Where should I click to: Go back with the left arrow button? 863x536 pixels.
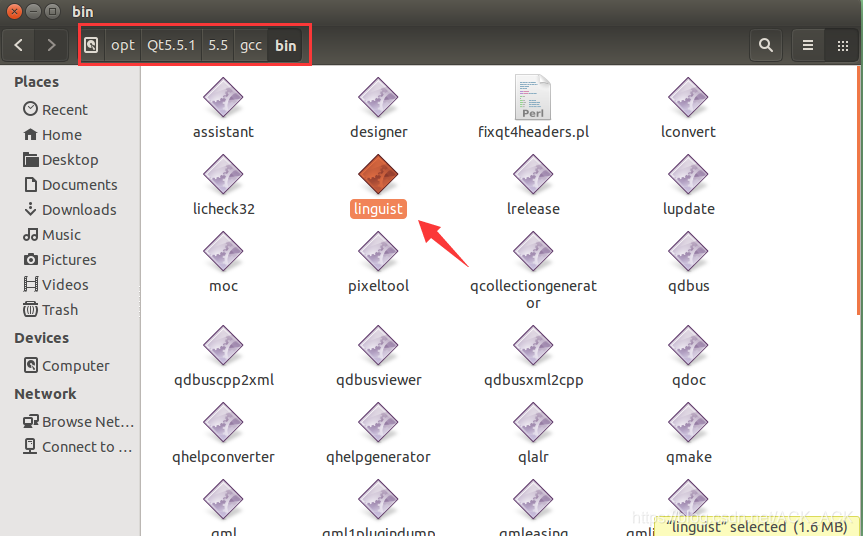[18, 45]
